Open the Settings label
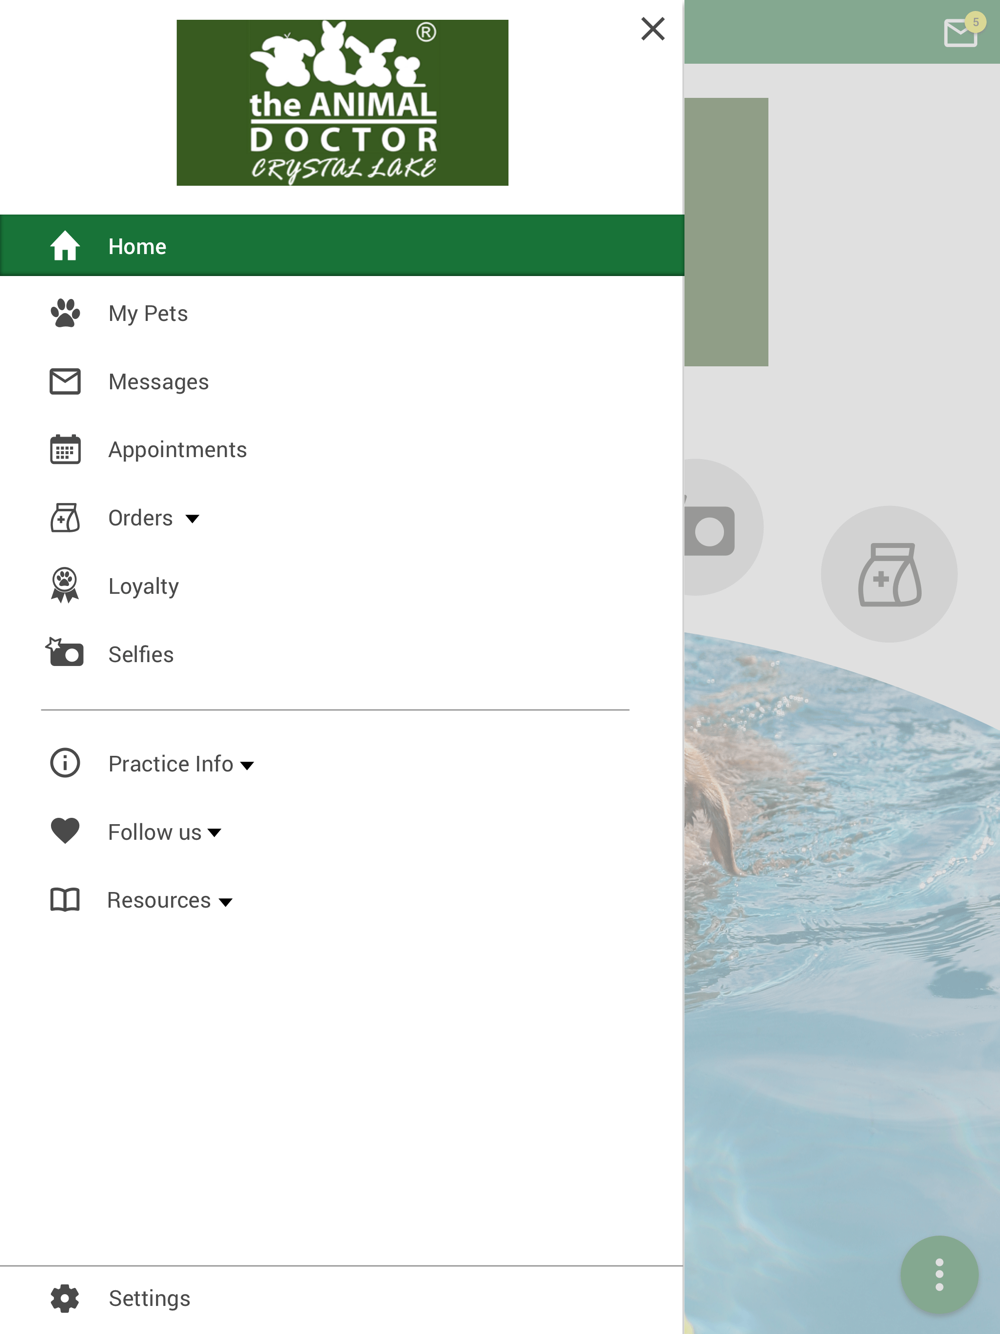 149,1298
